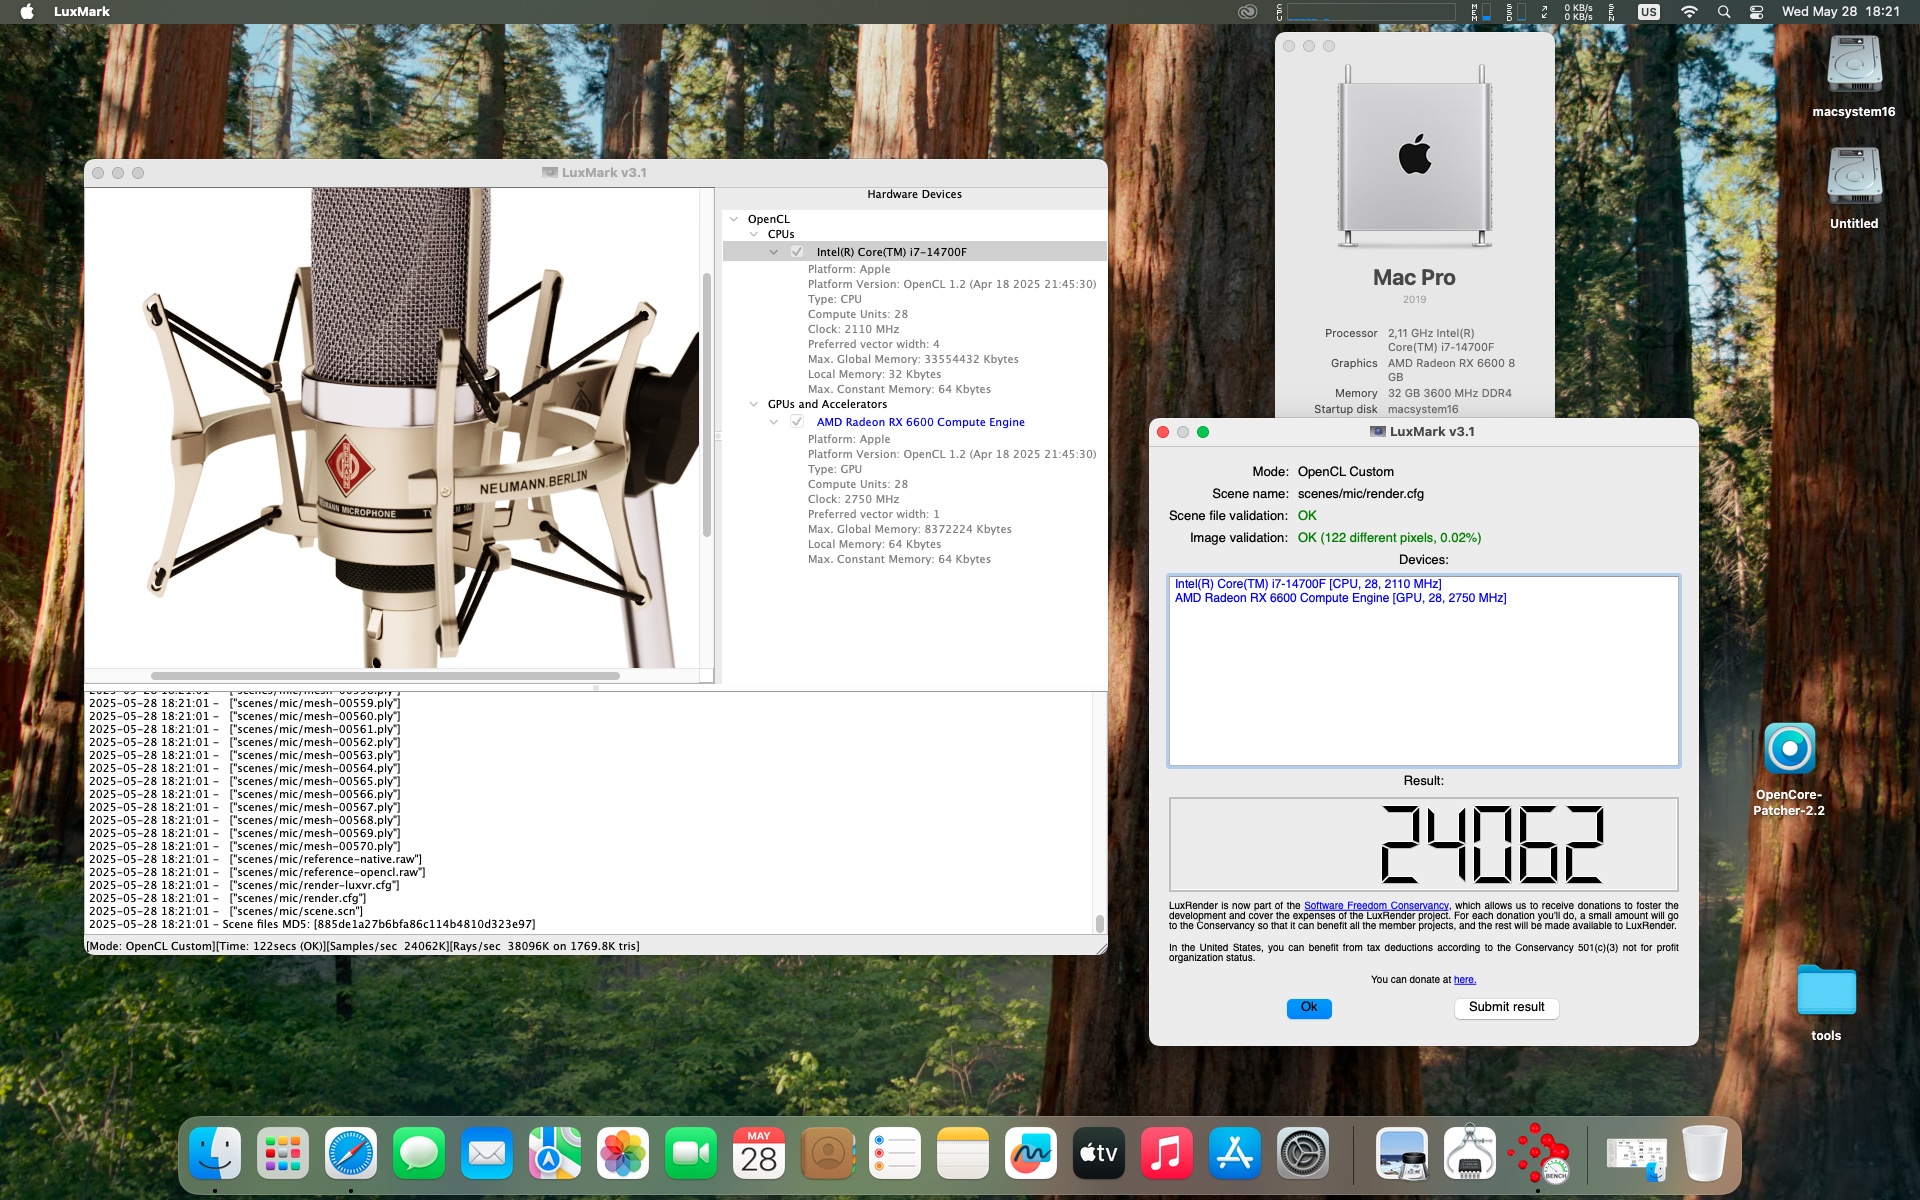Select the tools folder on desktop
The height and width of the screenshot is (1200, 1920).
1826,1003
